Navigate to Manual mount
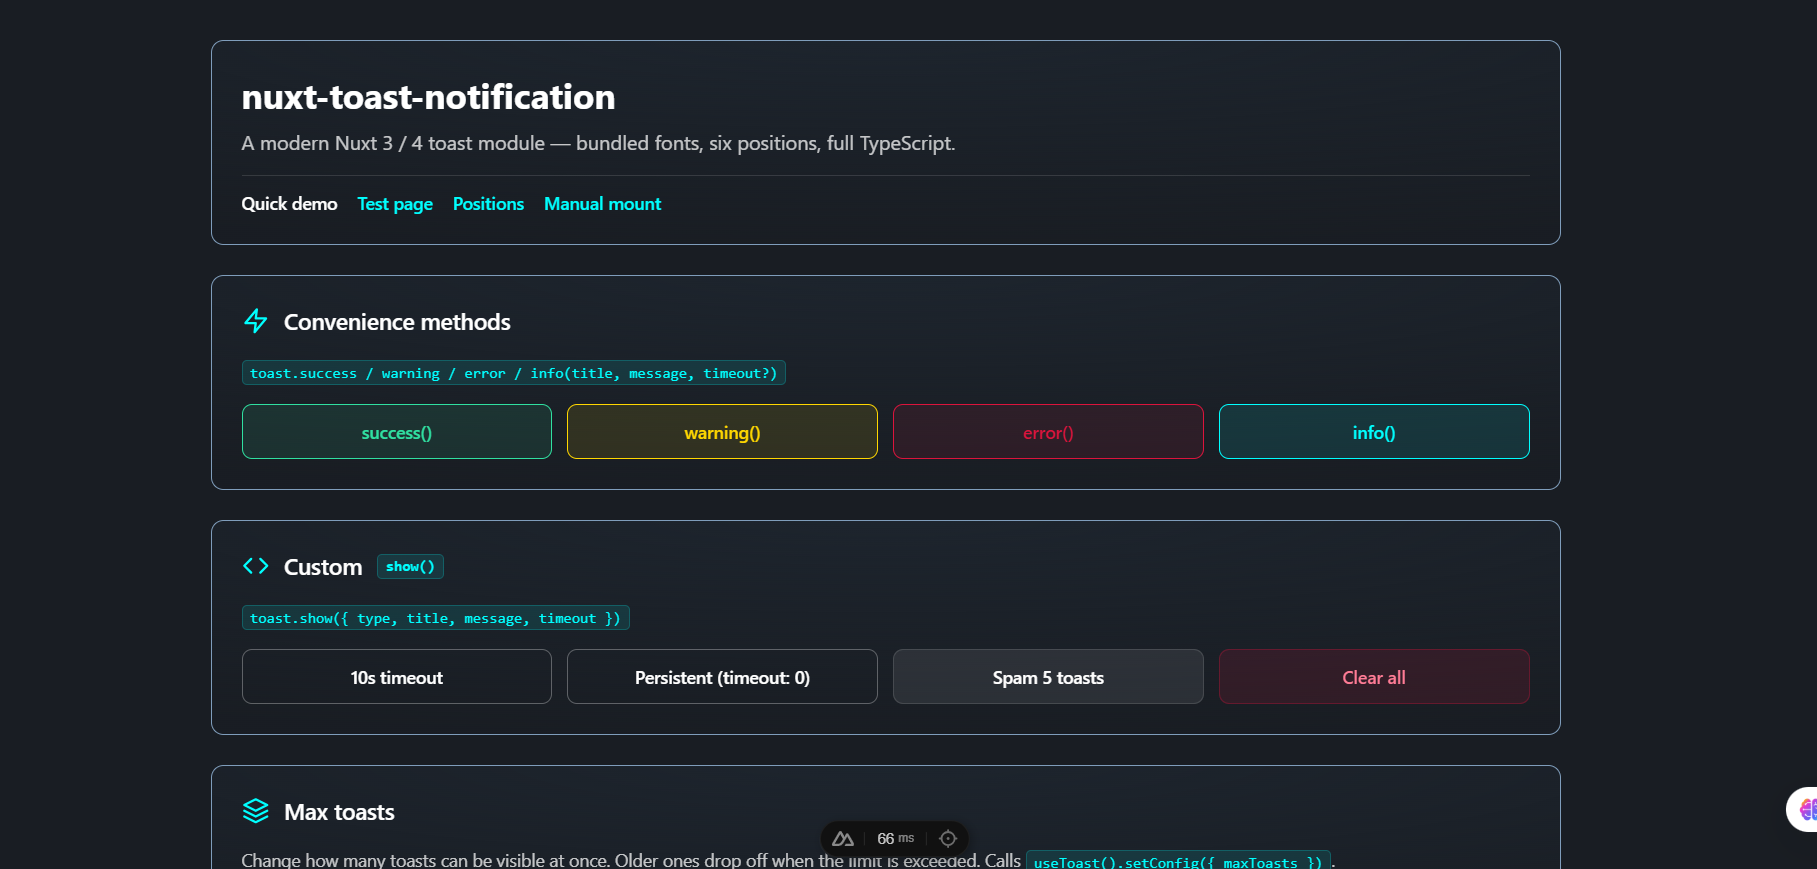1817x869 pixels. coord(602,204)
